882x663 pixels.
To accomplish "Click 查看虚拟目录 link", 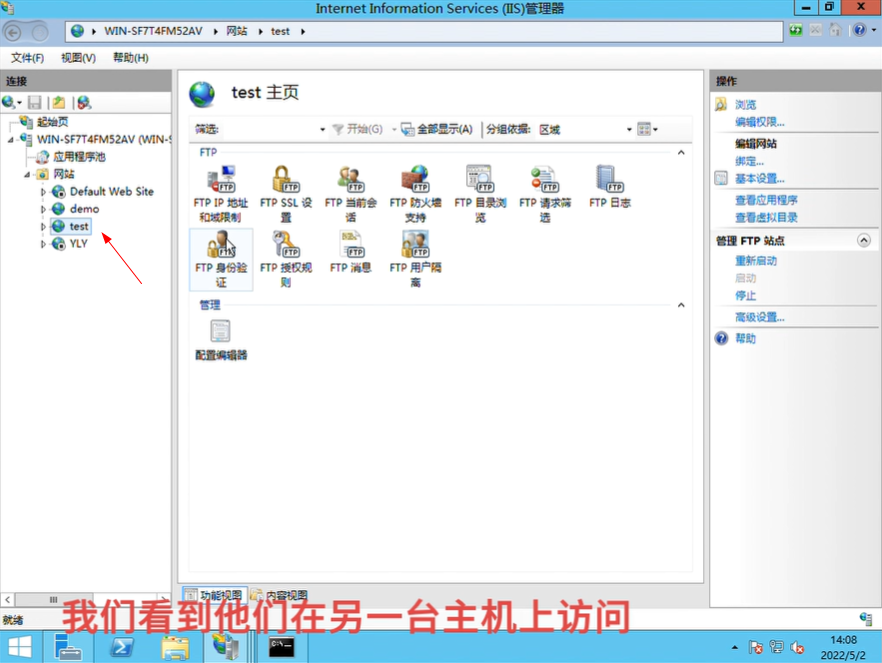I will click(766, 218).
